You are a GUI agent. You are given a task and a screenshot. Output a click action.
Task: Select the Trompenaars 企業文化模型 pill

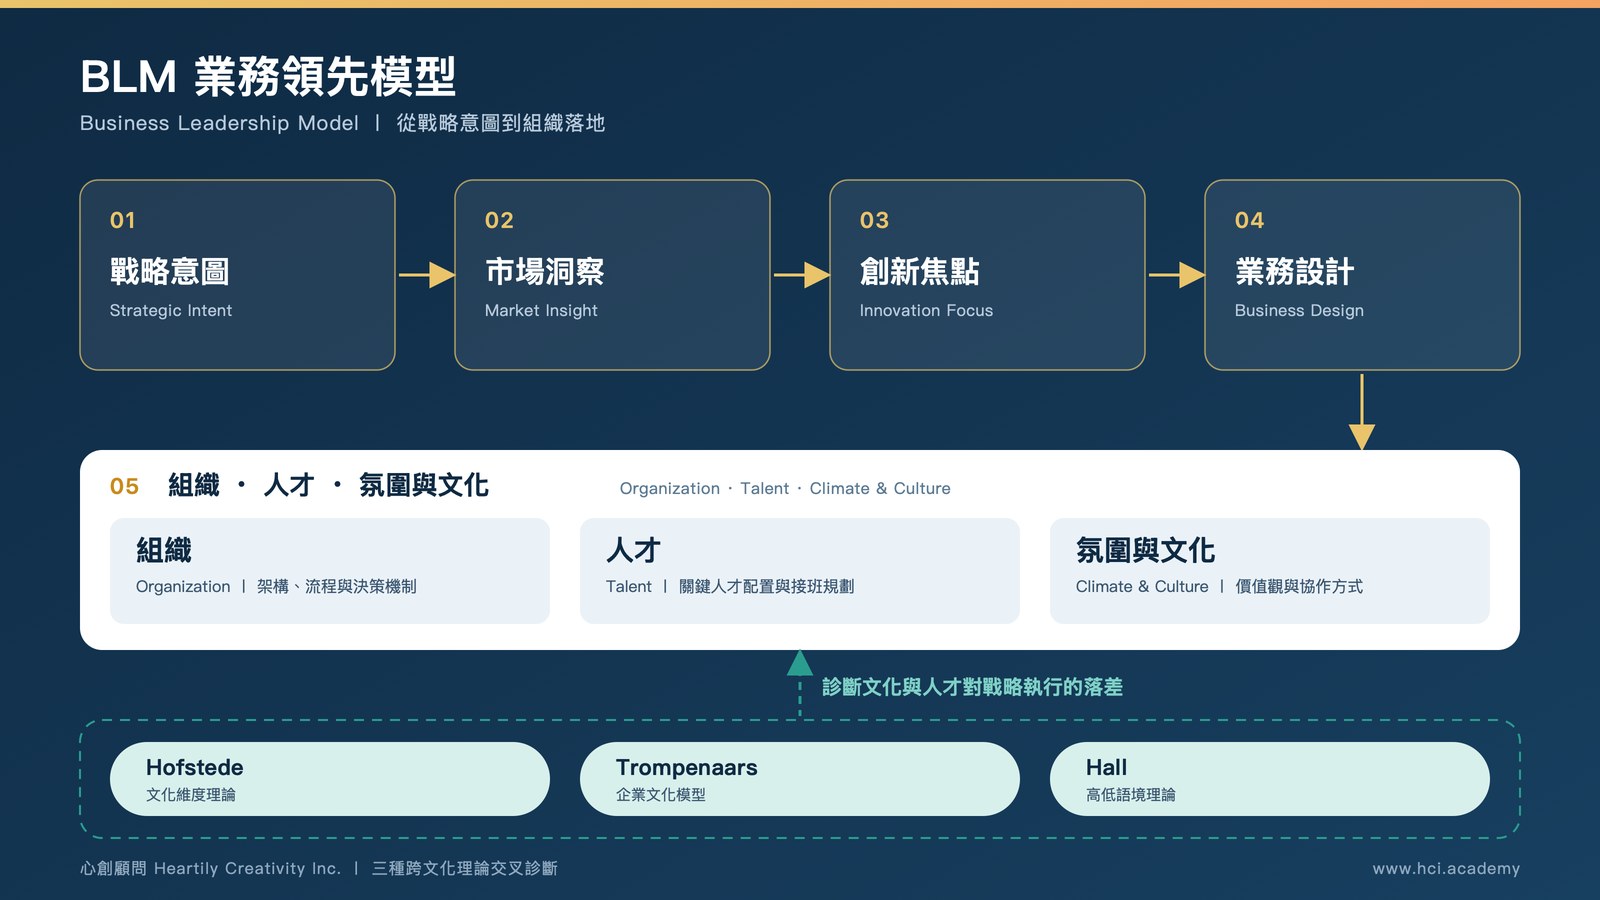click(800, 779)
